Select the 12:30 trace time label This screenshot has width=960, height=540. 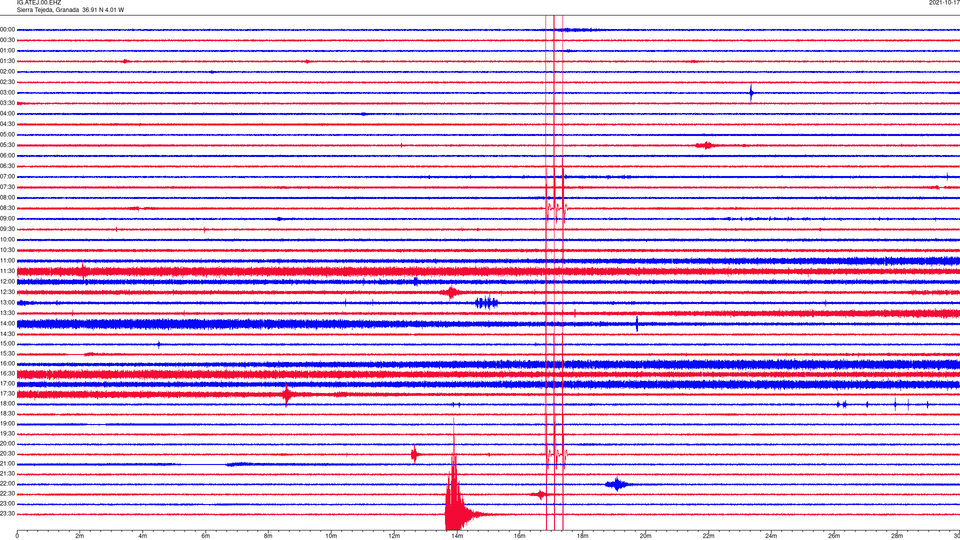pyautogui.click(x=7, y=292)
